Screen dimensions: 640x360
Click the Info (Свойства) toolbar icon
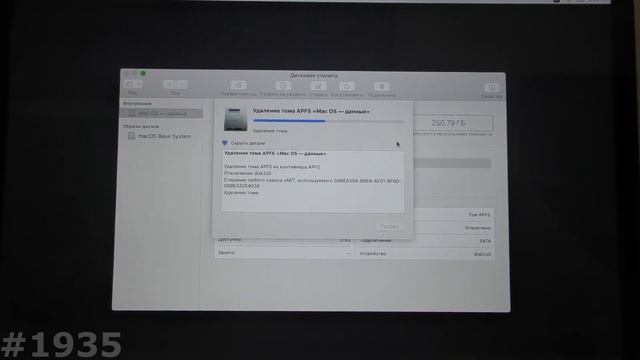click(491, 87)
